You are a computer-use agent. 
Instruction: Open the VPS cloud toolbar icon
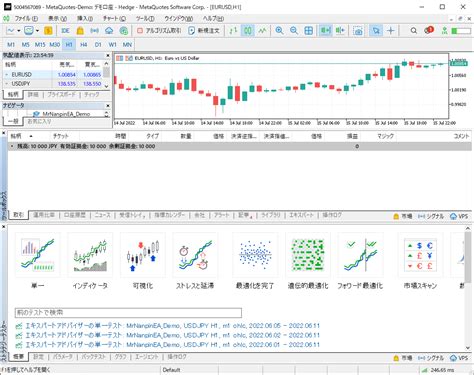pos(109,31)
